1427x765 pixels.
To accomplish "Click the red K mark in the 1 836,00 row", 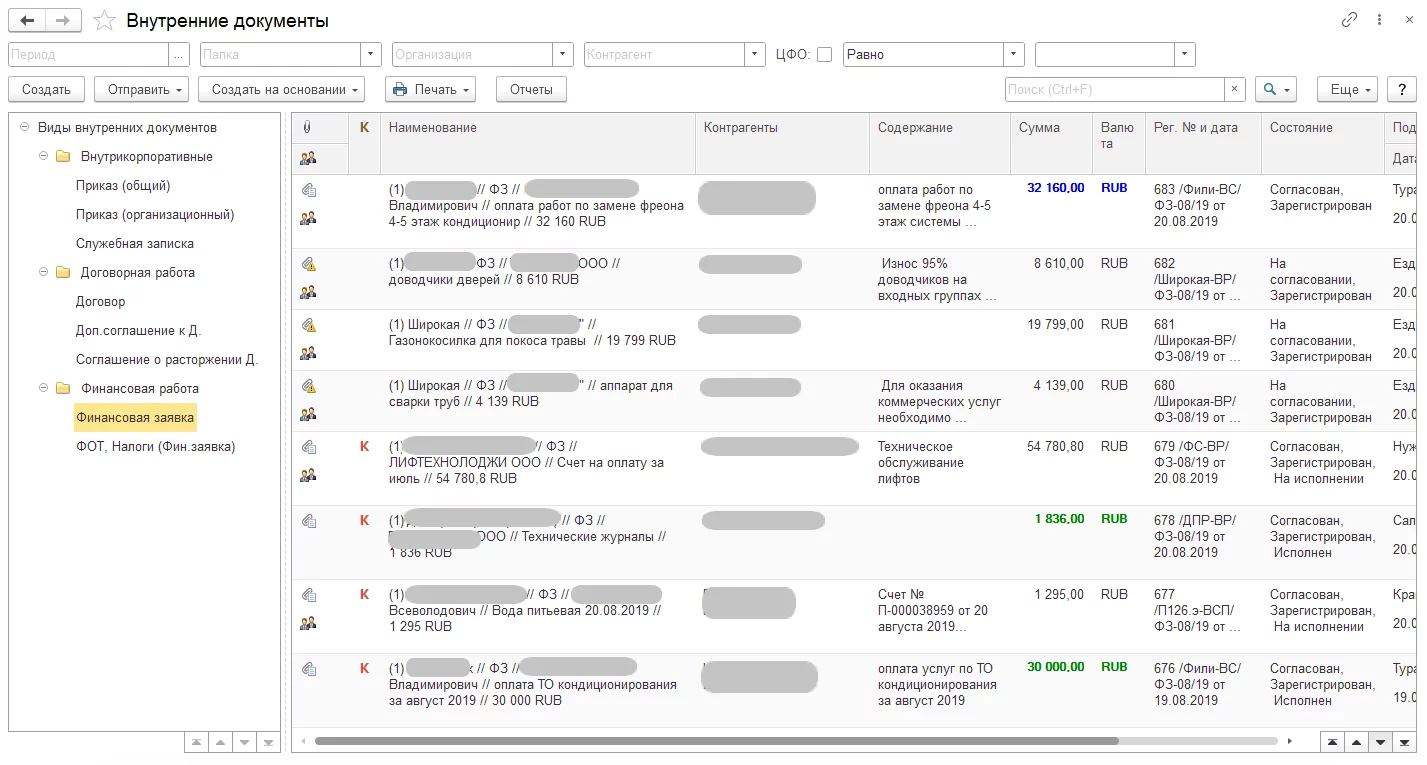I will [x=364, y=520].
